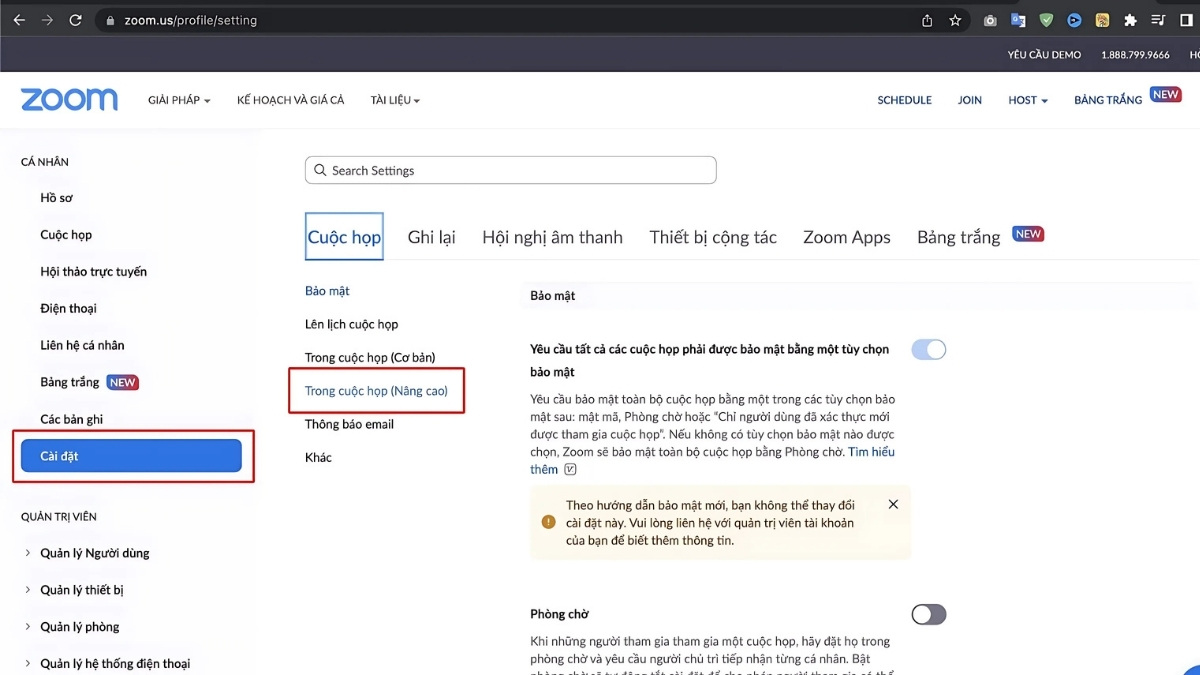This screenshot has height=675, width=1200.
Task: Switch to the Ghi lại tab
Action: click(x=432, y=237)
